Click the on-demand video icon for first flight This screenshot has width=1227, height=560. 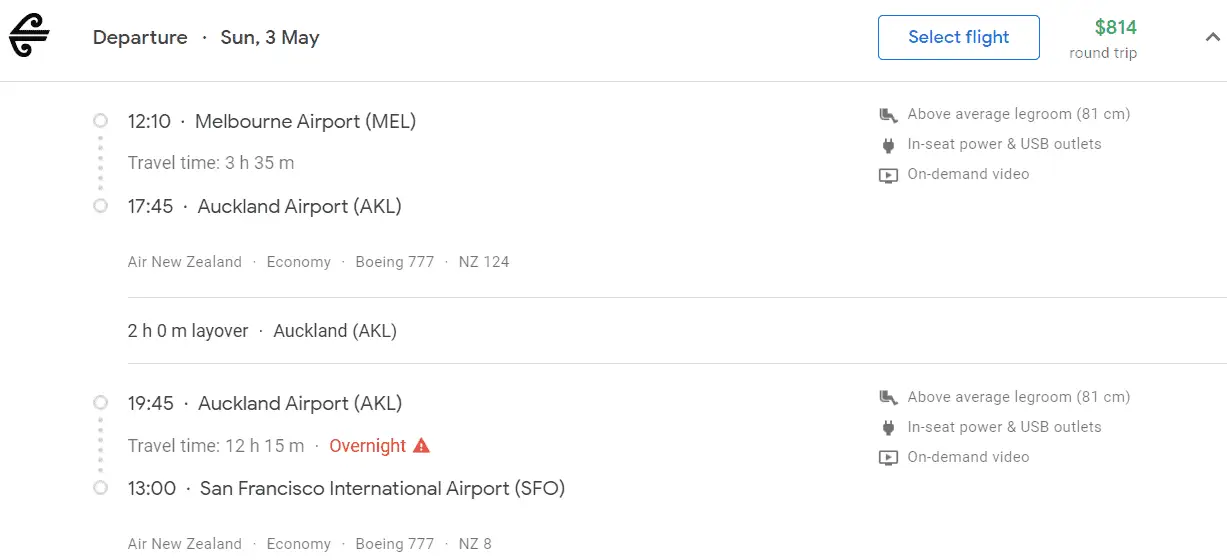[x=888, y=175]
